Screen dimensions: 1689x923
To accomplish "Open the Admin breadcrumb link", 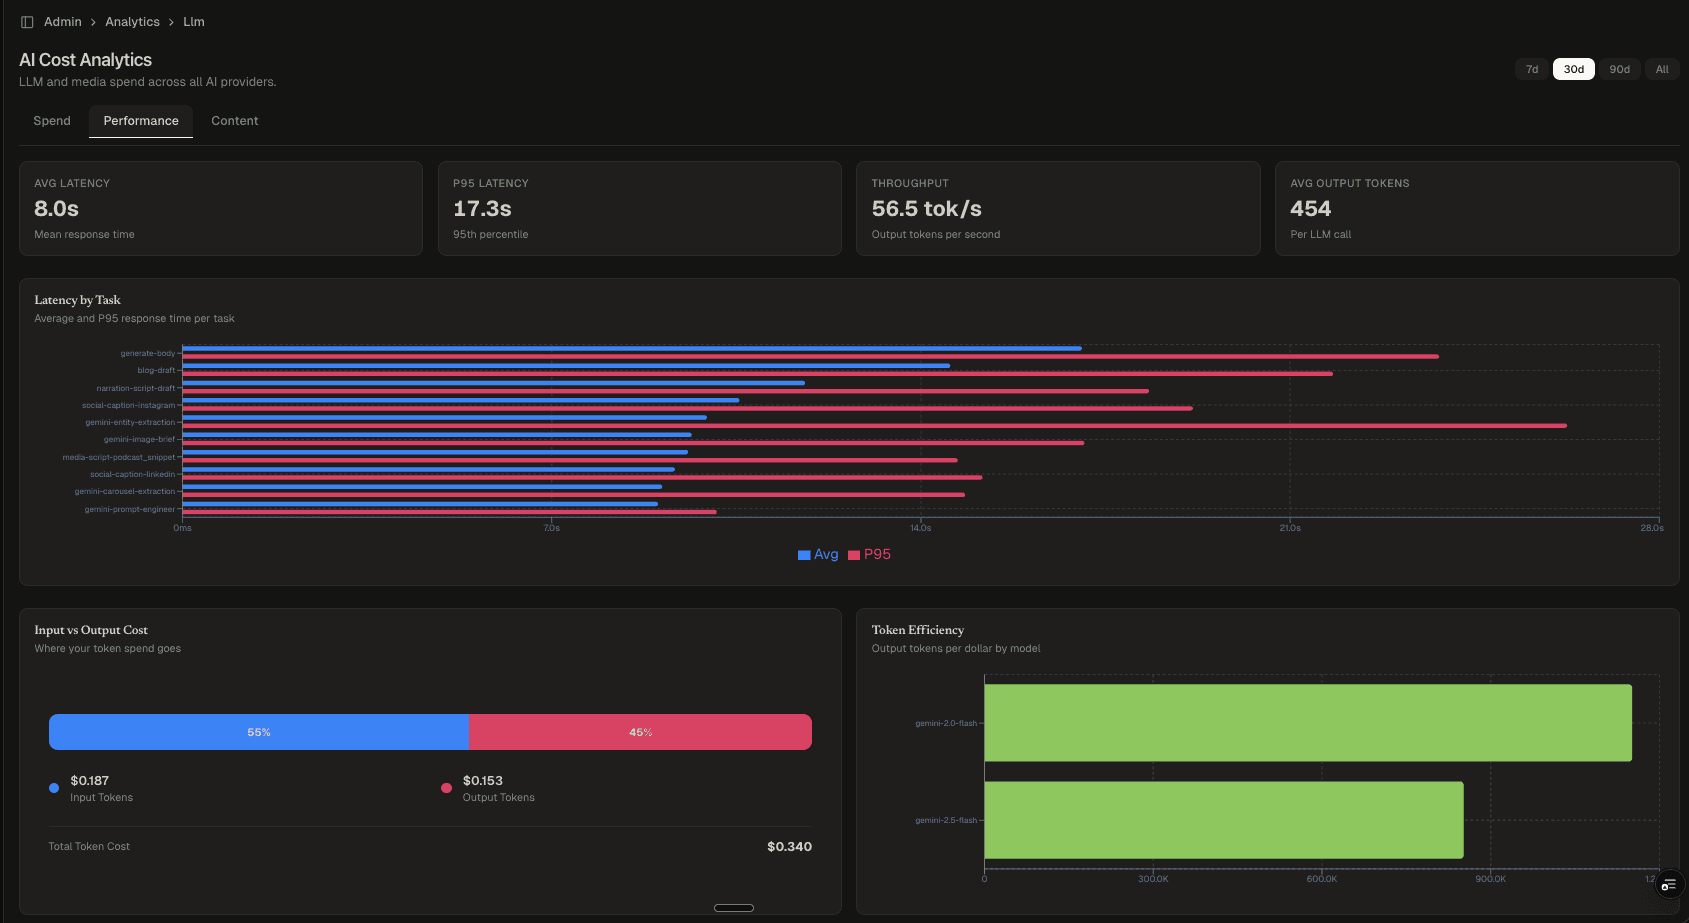I will tap(62, 21).
